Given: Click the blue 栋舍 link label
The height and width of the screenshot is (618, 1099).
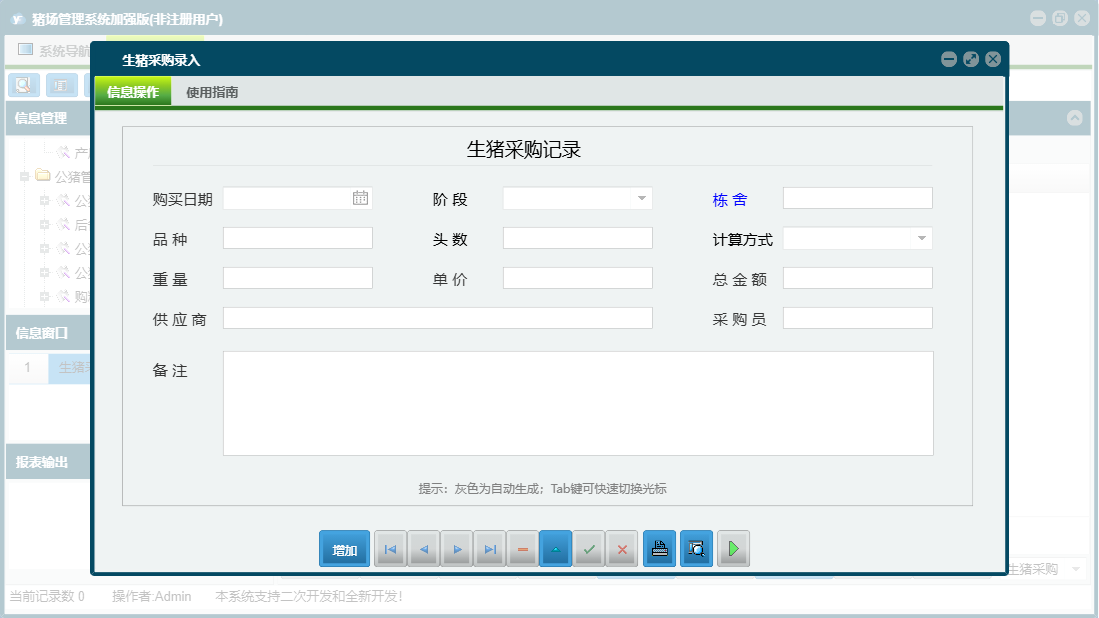Looking at the screenshot, I should 729,199.
